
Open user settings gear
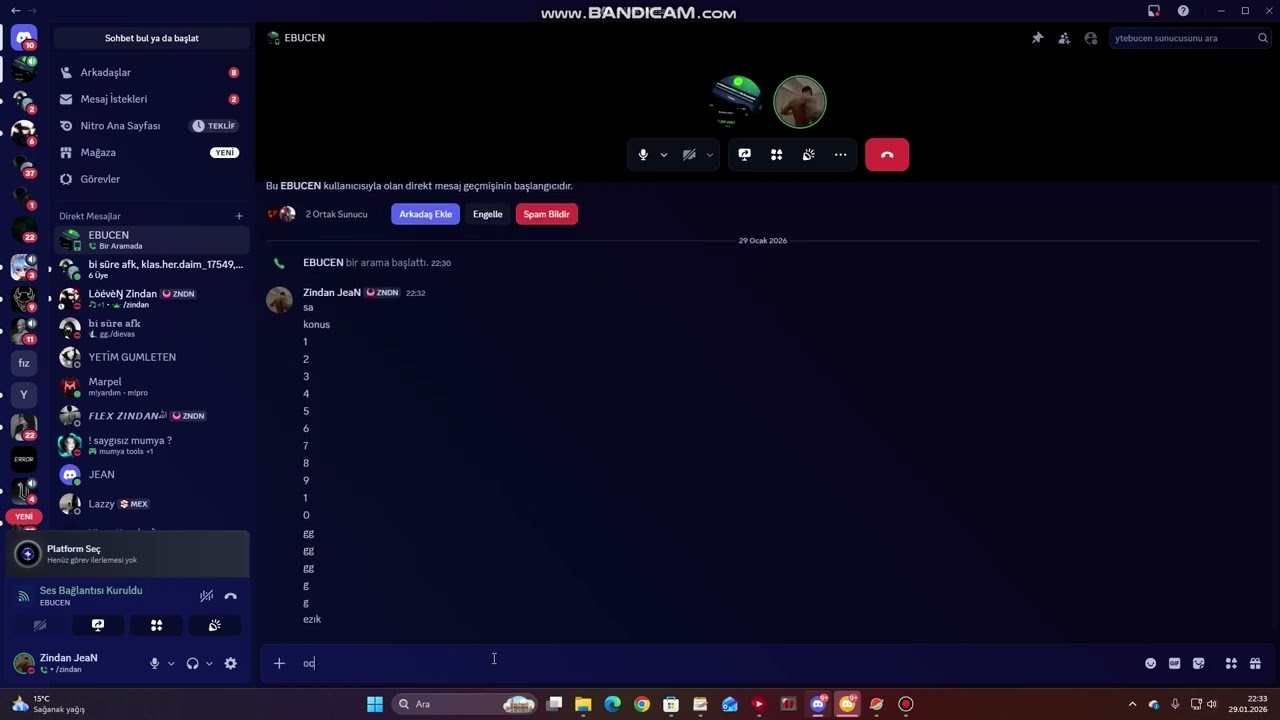tap(231, 663)
